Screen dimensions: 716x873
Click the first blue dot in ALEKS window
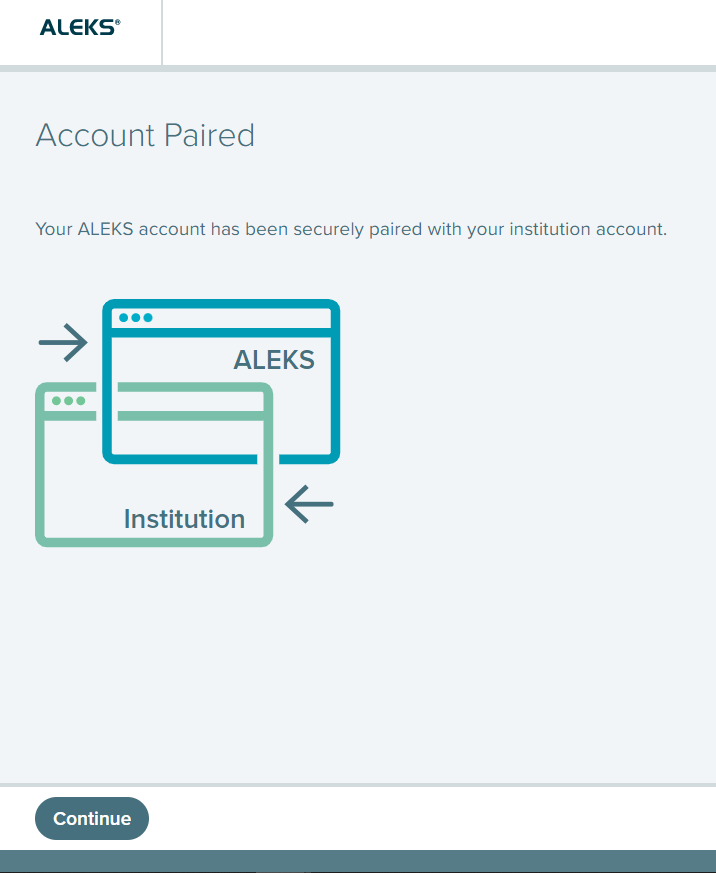(x=124, y=317)
